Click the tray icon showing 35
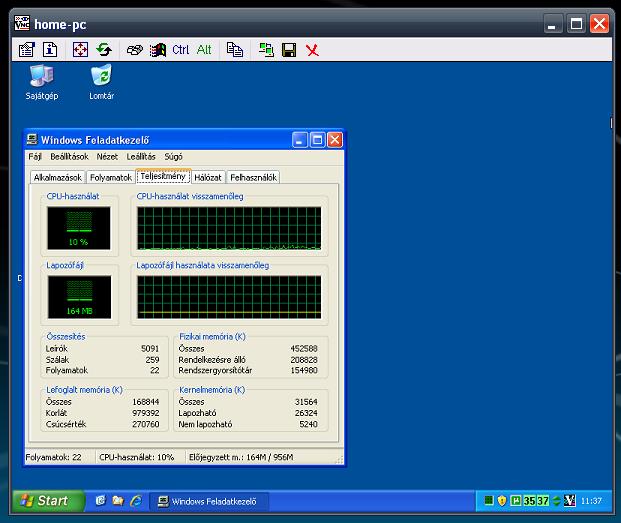This screenshot has width=621, height=523. click(530, 501)
